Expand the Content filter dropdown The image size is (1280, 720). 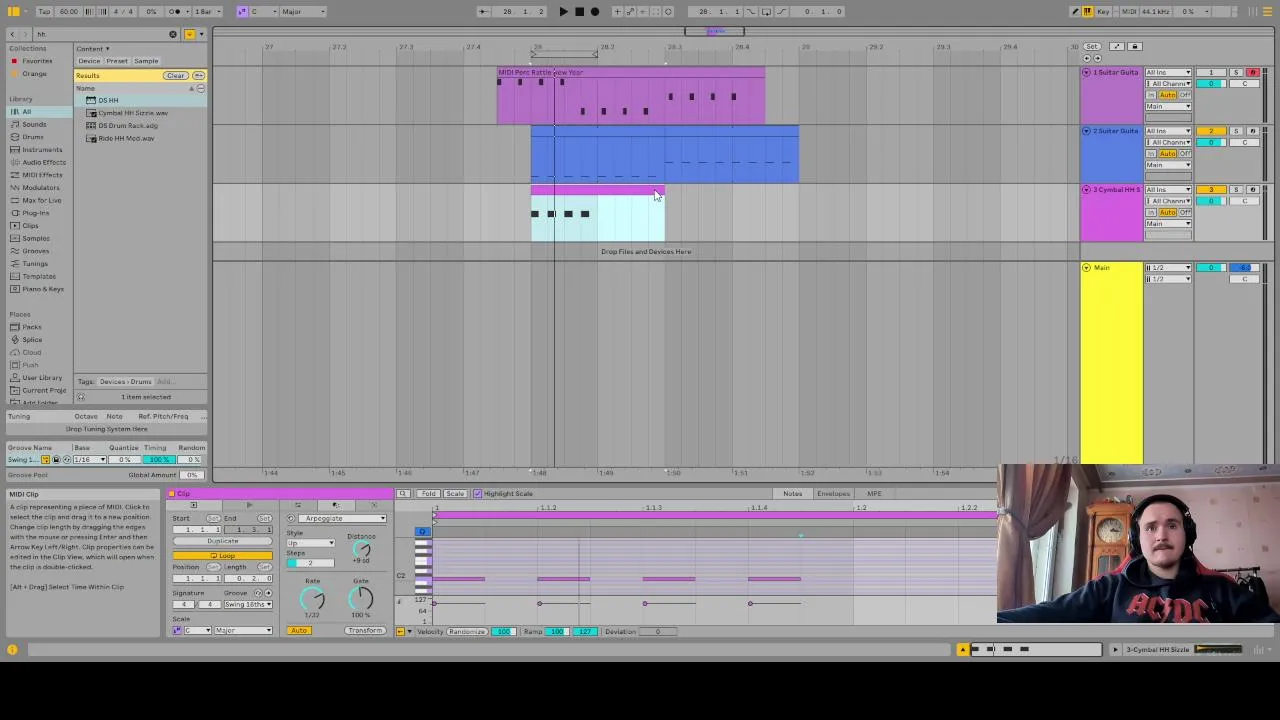(93, 49)
